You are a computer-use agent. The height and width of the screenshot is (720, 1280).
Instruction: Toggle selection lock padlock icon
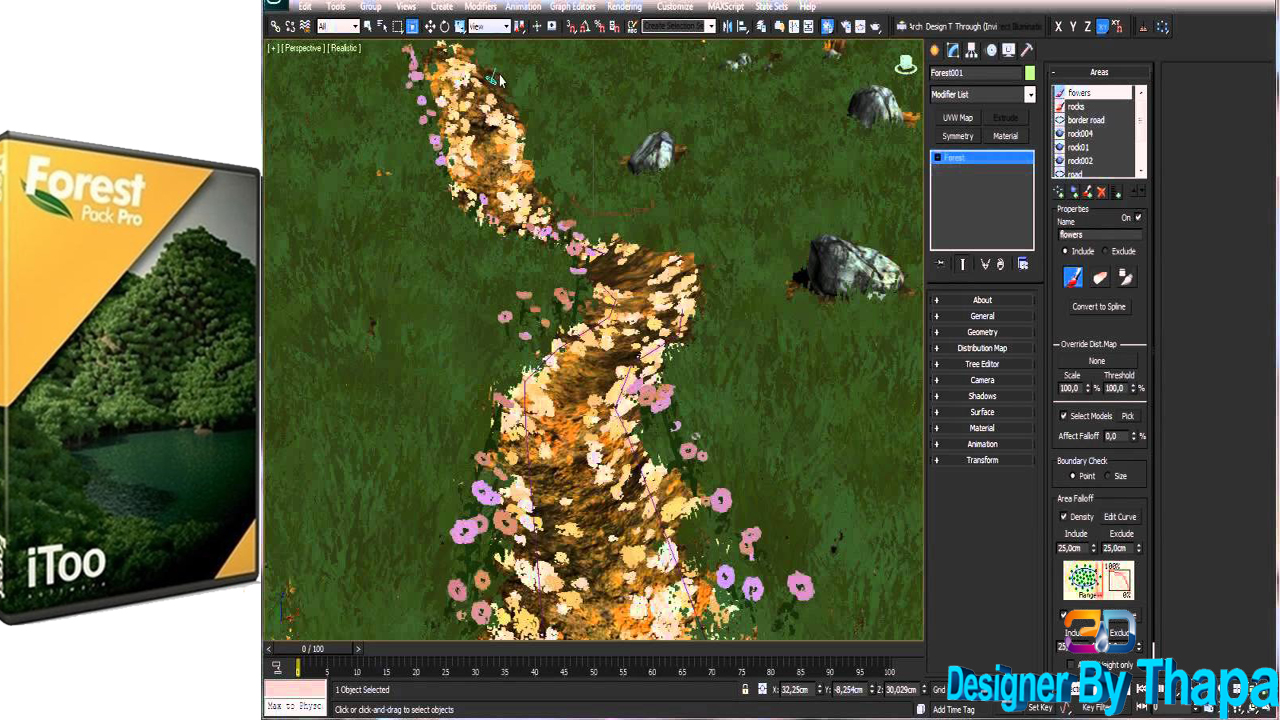point(745,689)
